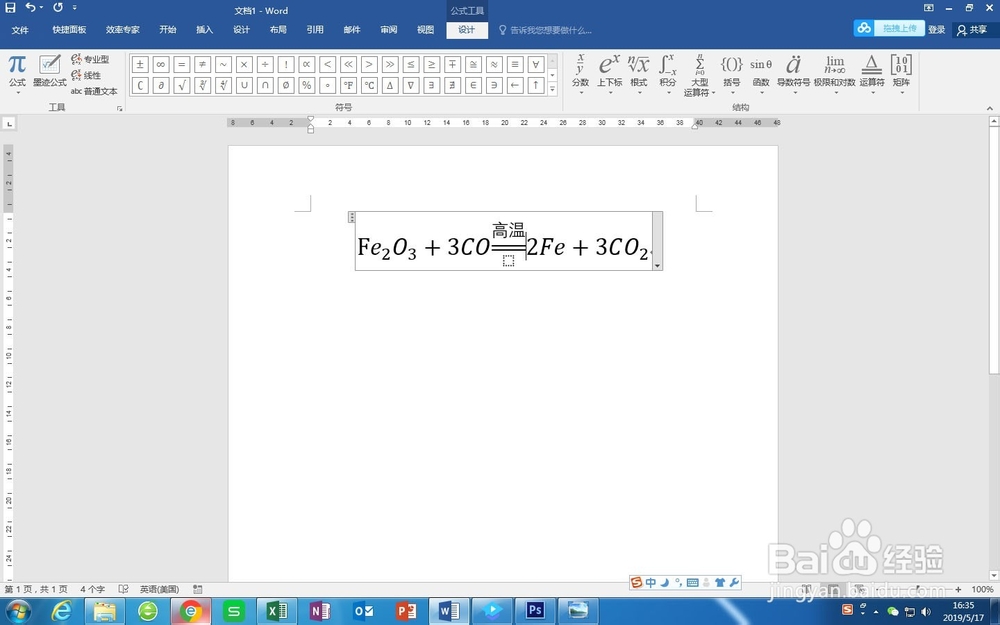Open the Windows Start menu

pos(17,611)
